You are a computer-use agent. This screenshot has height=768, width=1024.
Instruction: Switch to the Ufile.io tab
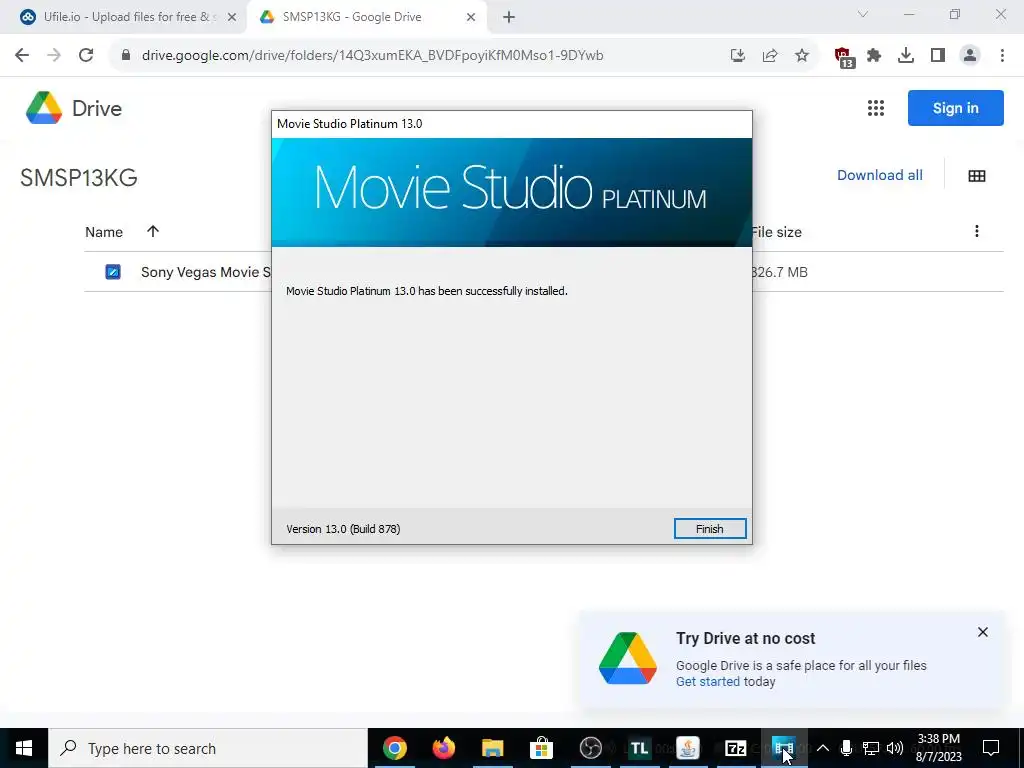[128, 17]
